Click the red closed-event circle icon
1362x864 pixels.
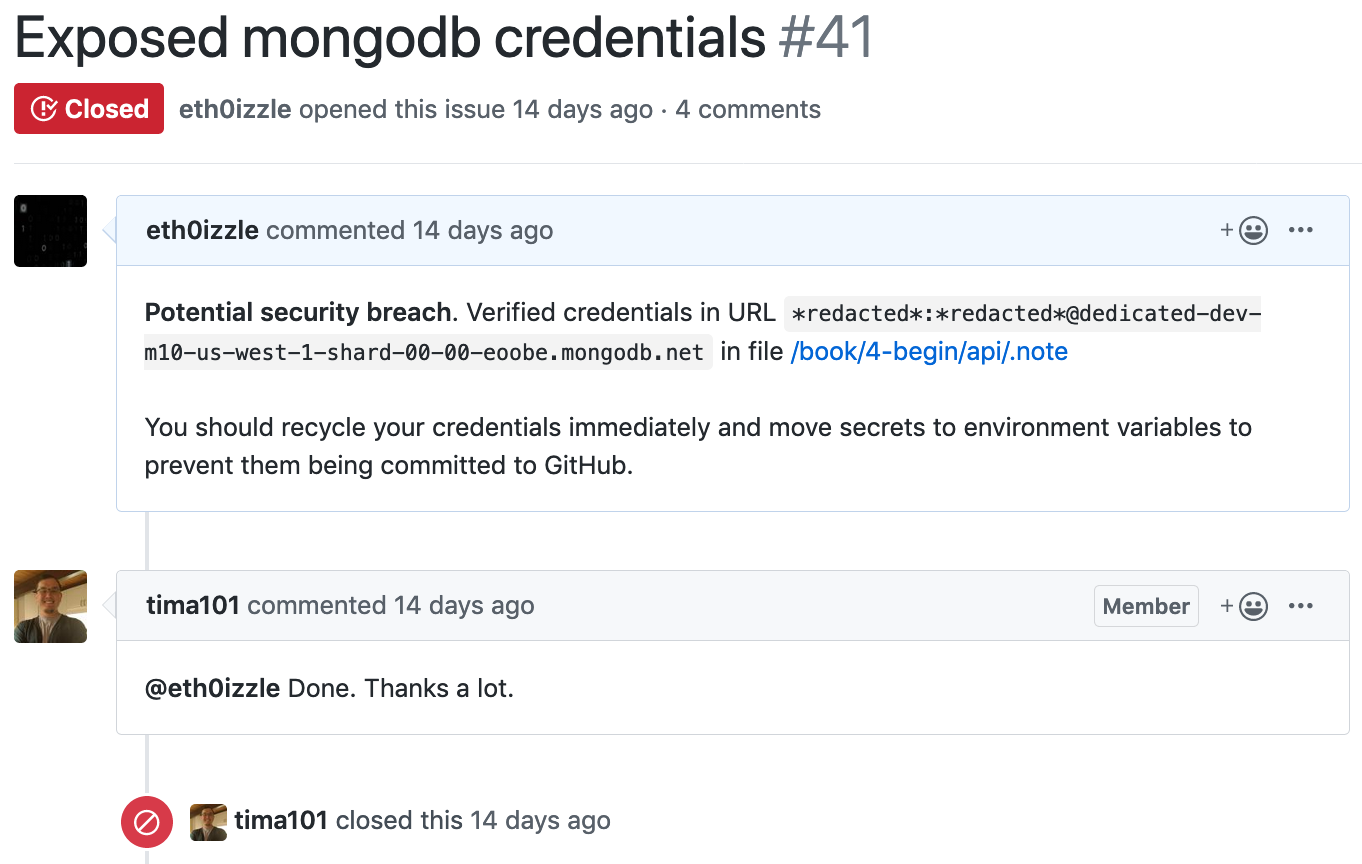coord(147,822)
